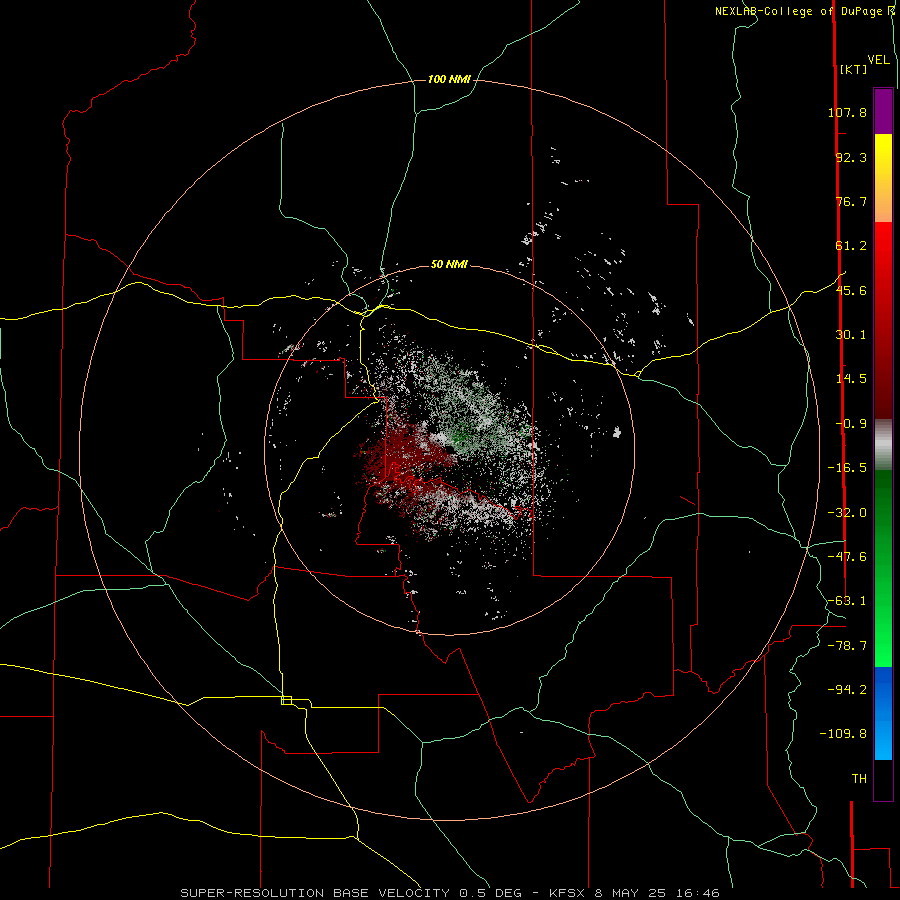
Task: Click the 30.1 value on velocity scale
Action: point(851,335)
